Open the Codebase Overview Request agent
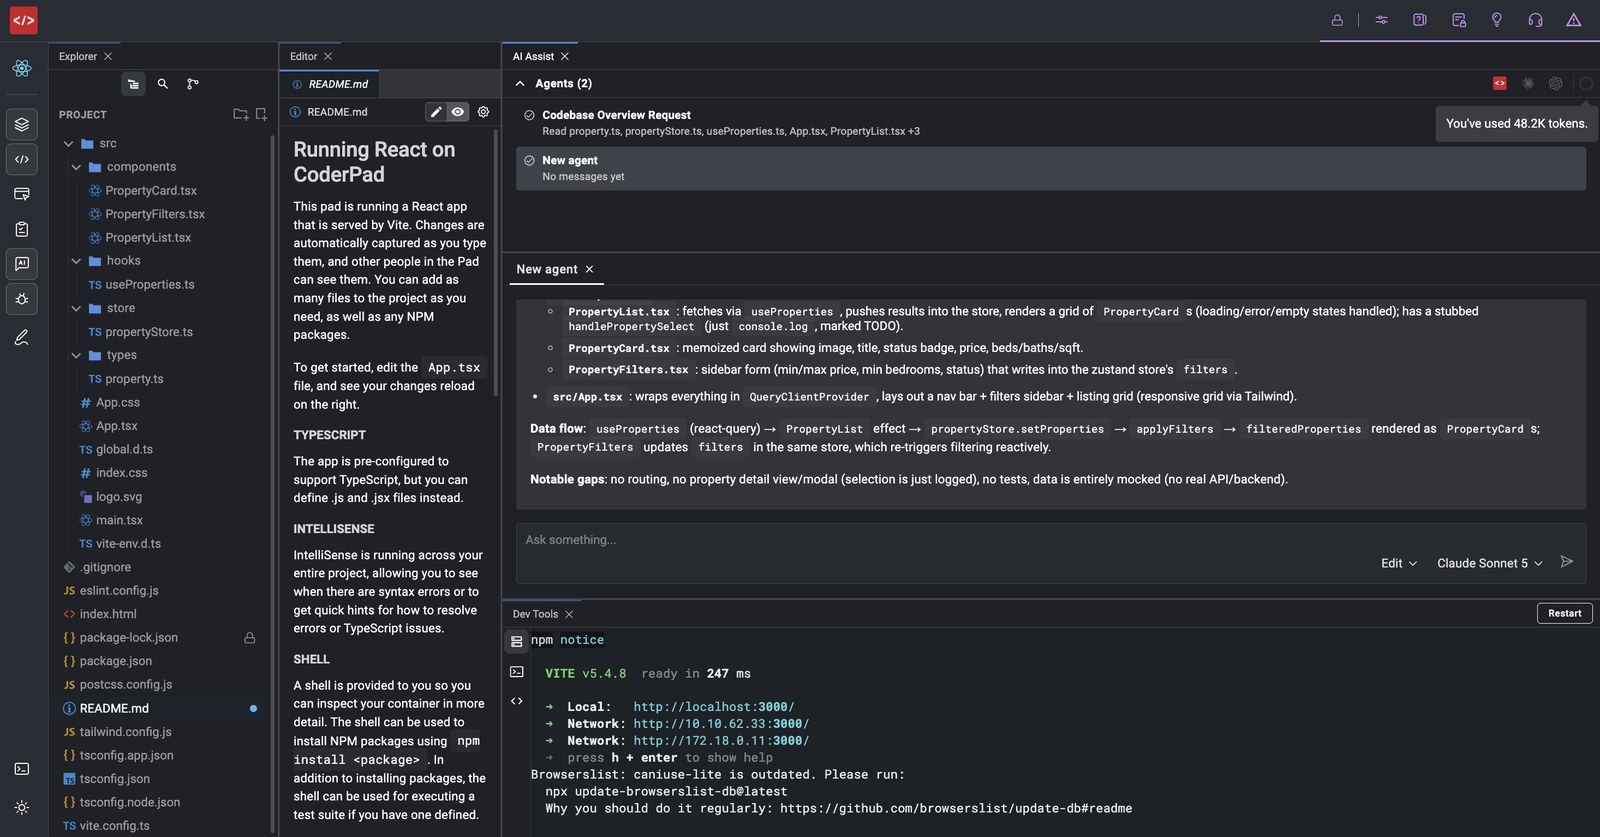Image resolution: width=1600 pixels, height=837 pixels. pos(1050,123)
